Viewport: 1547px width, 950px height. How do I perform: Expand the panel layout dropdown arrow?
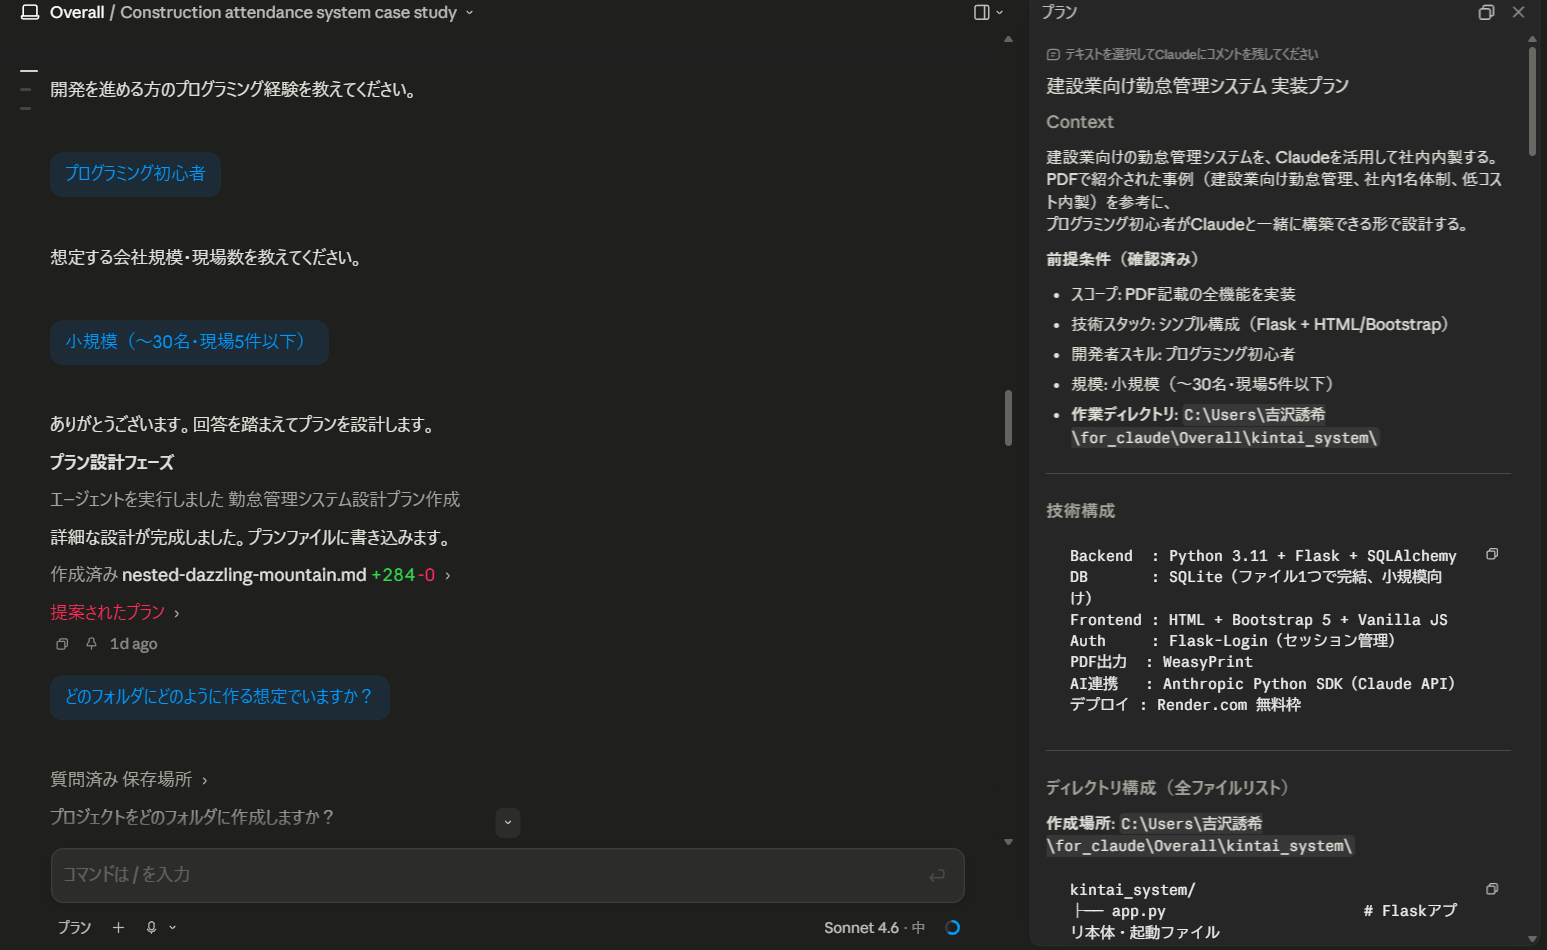[x=999, y=12]
